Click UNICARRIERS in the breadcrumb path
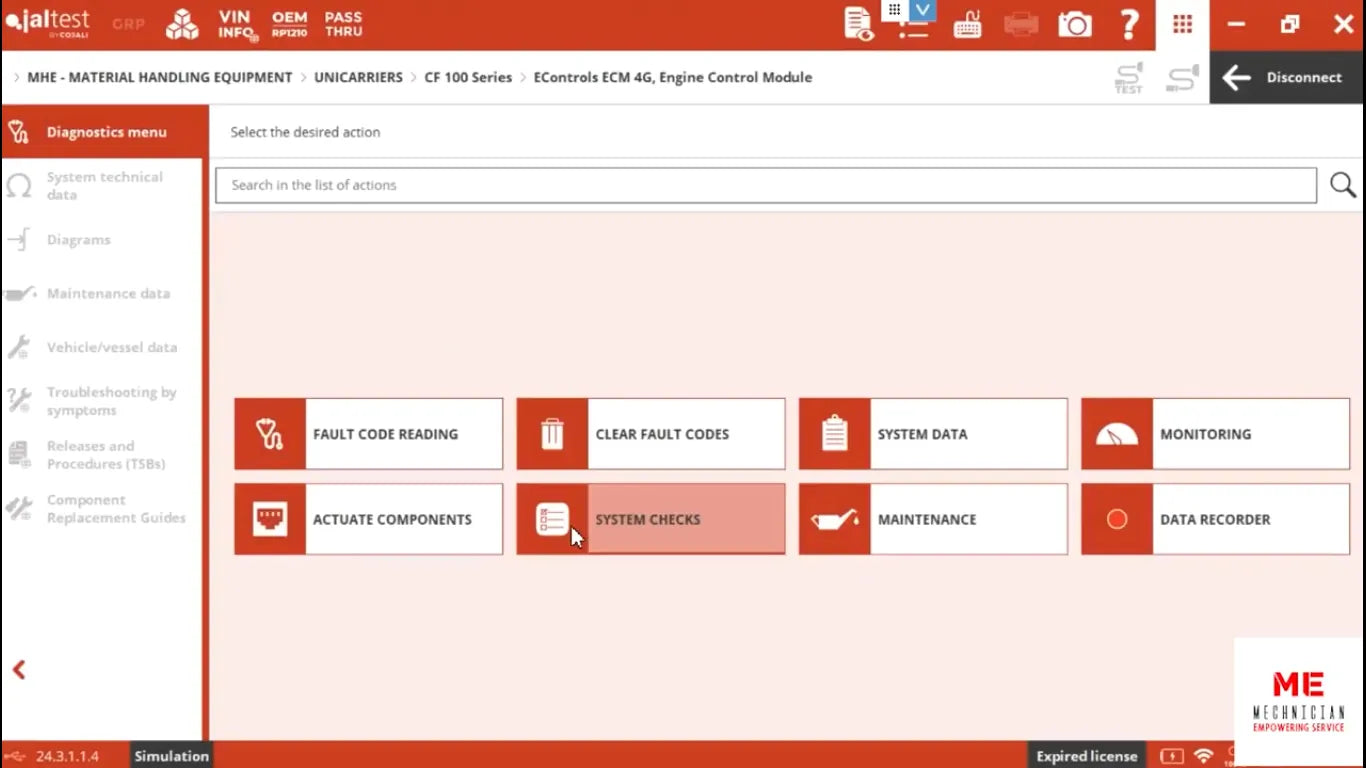The height and width of the screenshot is (768, 1366). tap(358, 77)
